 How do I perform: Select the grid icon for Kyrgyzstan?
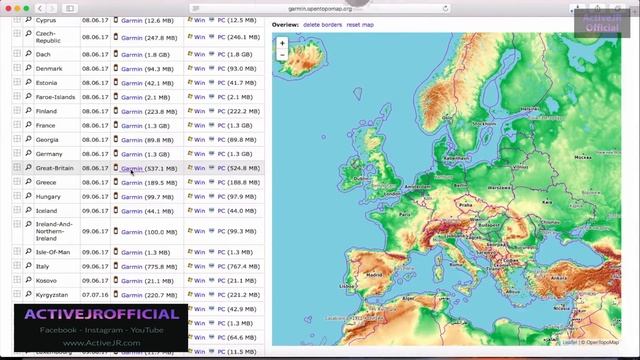pyautogui.click(x=17, y=294)
